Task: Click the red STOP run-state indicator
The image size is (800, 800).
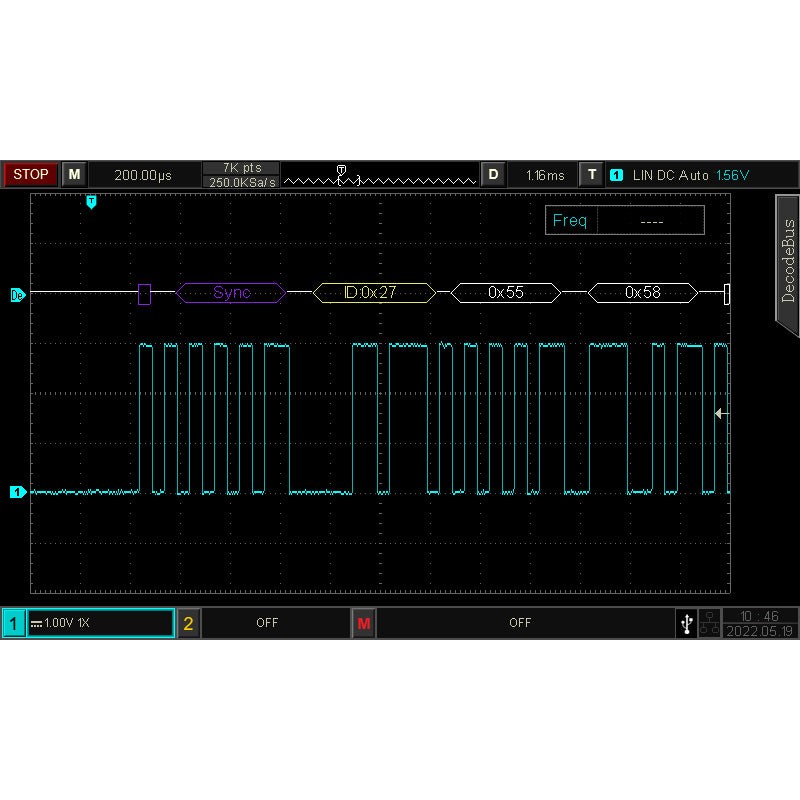Action: coord(30,174)
